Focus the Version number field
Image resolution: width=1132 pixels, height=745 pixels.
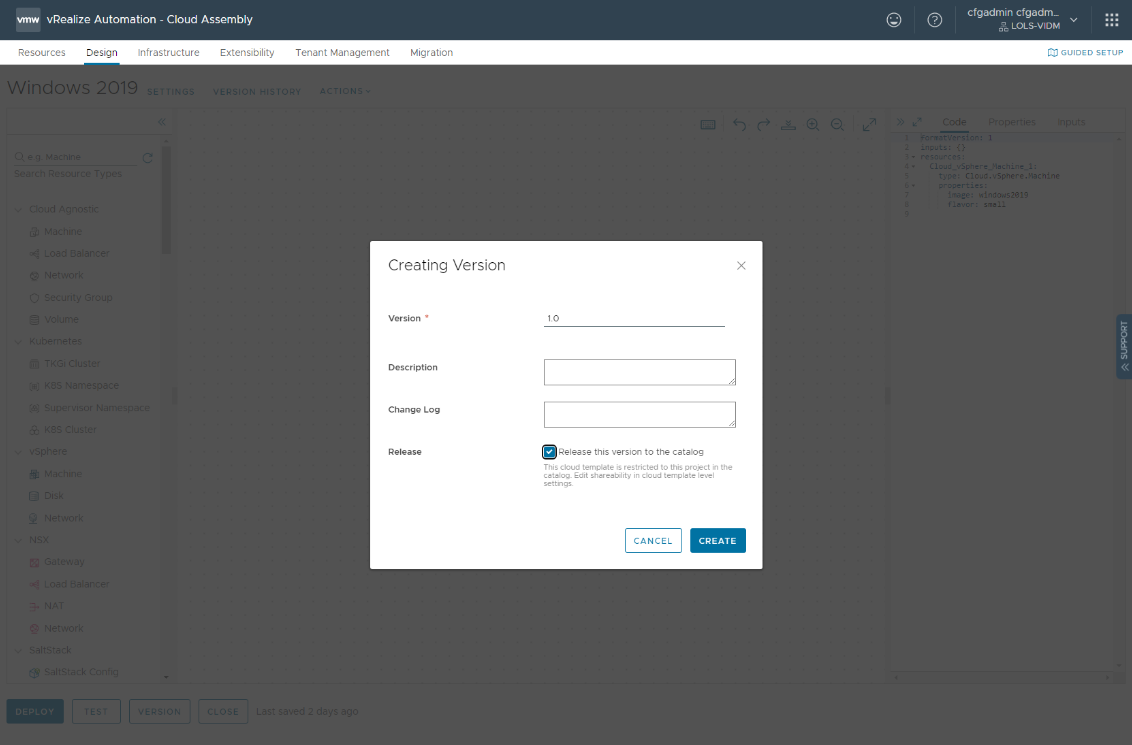coord(634,318)
